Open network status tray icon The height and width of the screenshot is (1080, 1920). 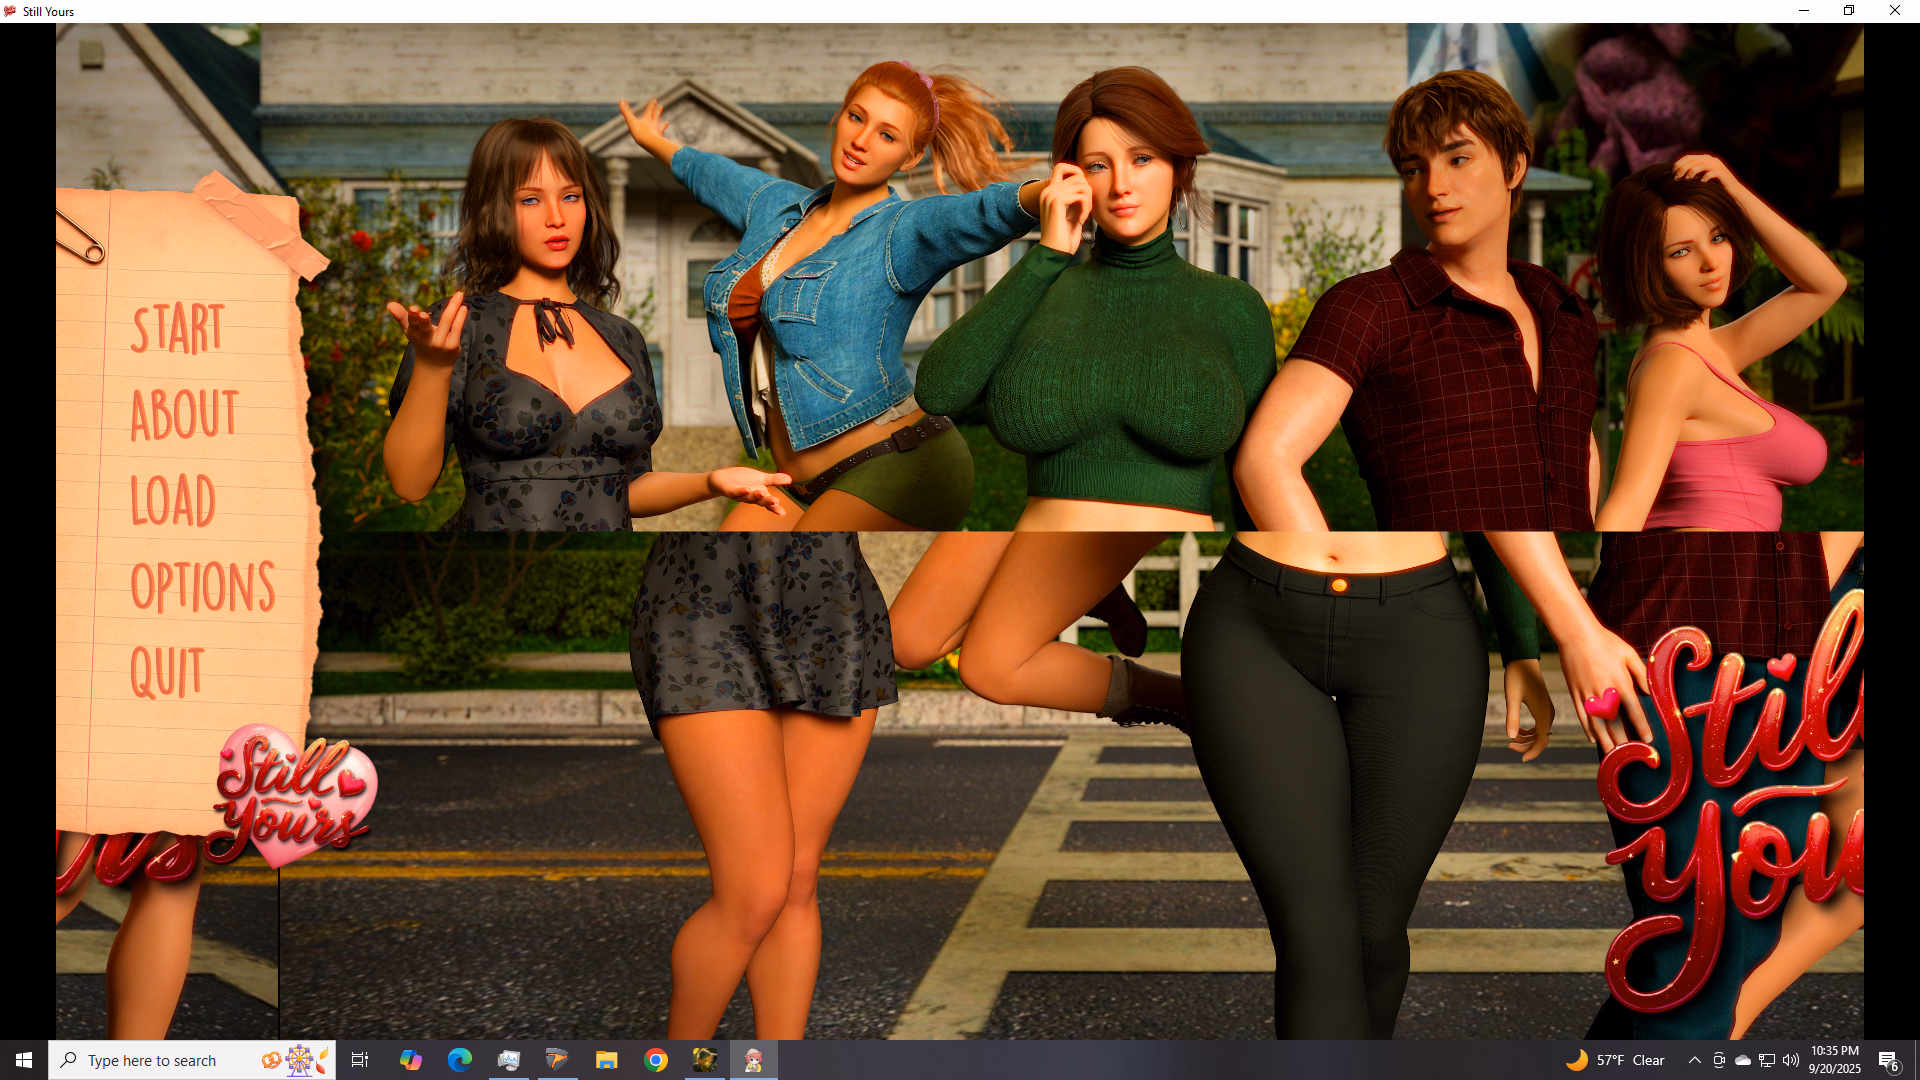[1767, 1060]
